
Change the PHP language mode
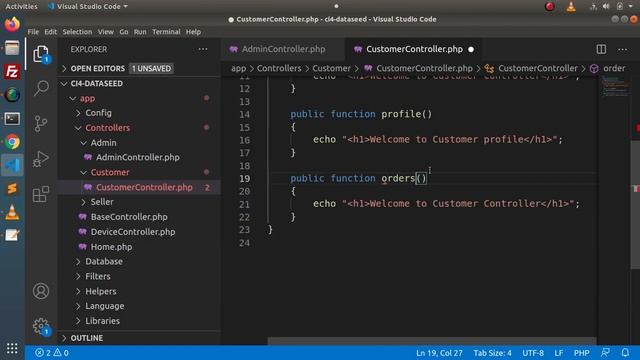tap(581, 353)
